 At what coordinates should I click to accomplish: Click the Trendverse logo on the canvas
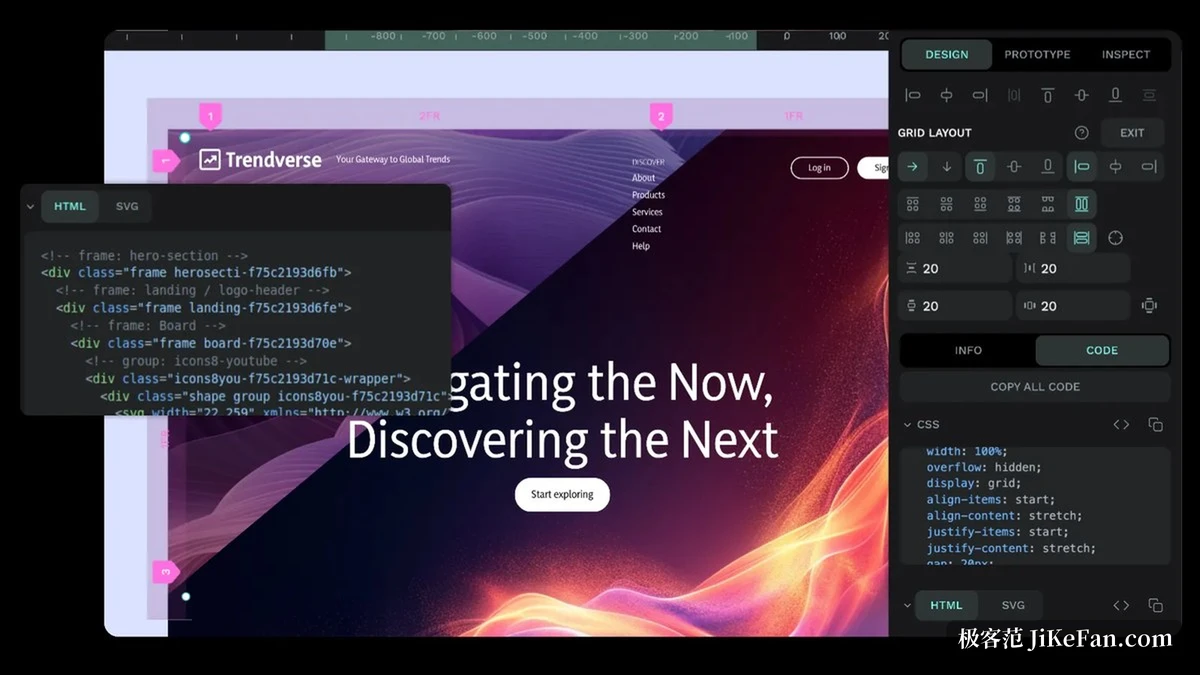click(260, 159)
